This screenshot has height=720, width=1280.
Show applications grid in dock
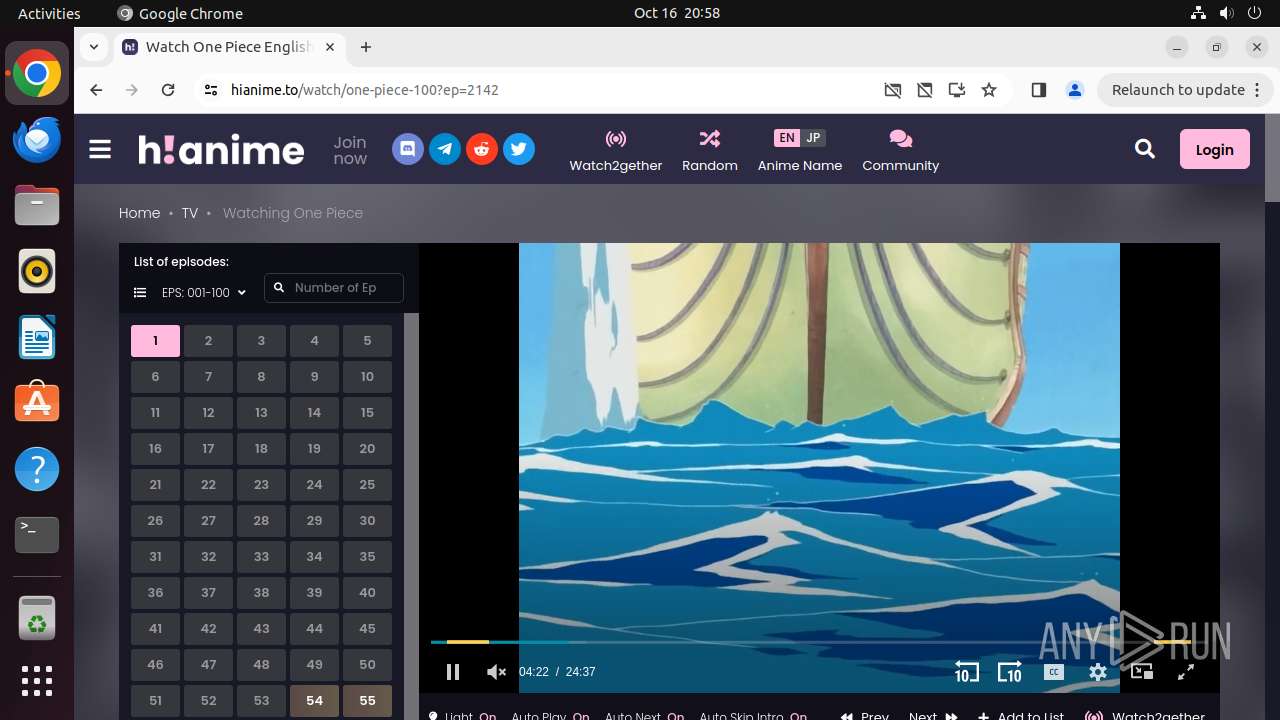point(37,681)
